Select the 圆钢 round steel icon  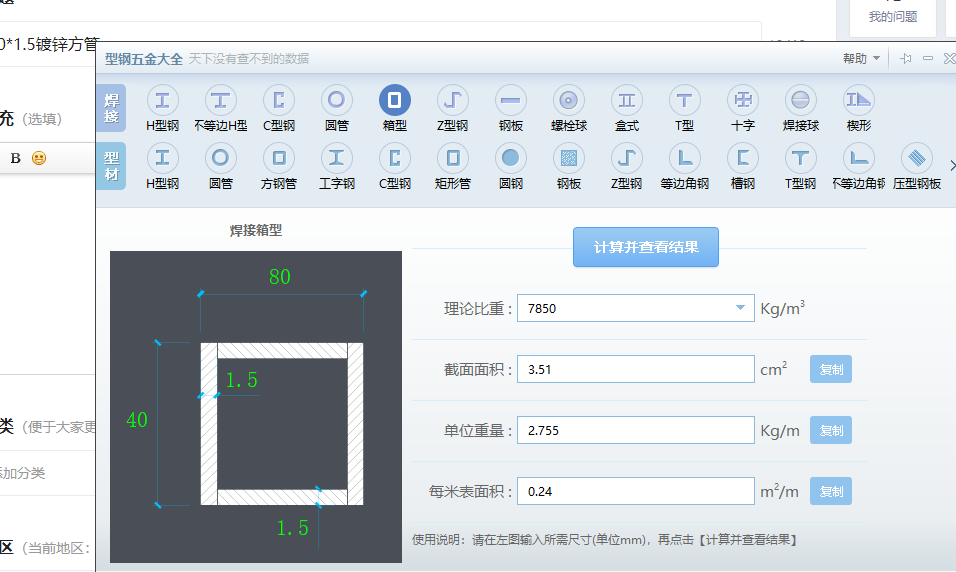510,158
